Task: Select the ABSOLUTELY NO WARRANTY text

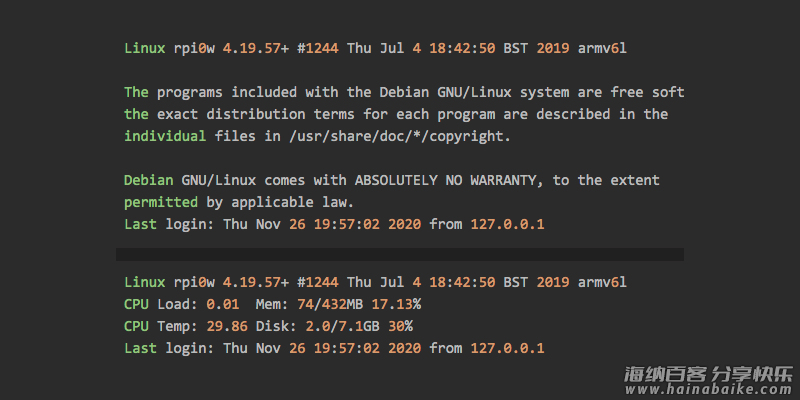Action: (445, 181)
